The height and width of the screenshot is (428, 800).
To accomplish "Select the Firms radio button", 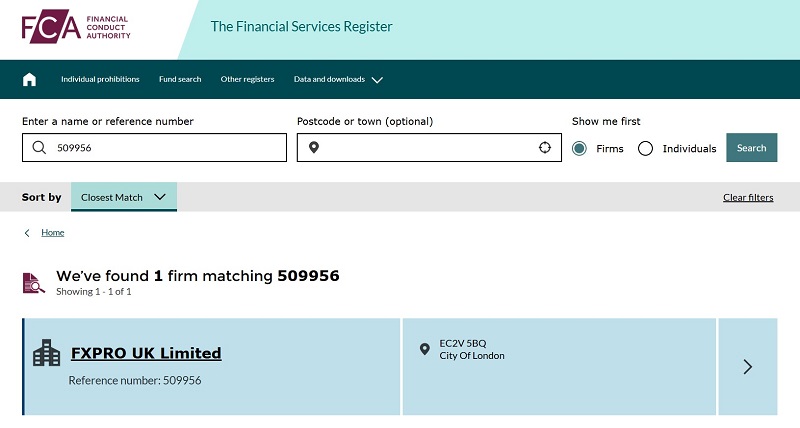I will pyautogui.click(x=580, y=148).
